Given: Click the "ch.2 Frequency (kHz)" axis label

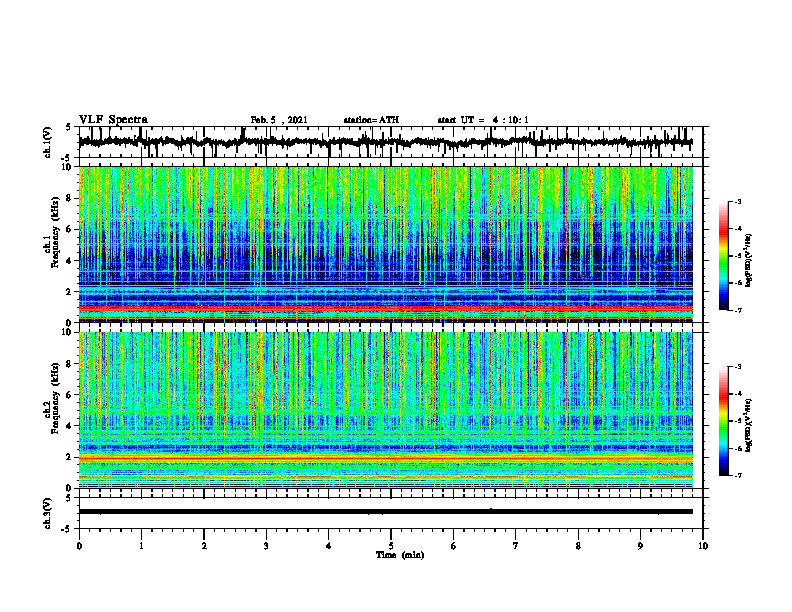Looking at the screenshot, I should pyautogui.click(x=52, y=398).
